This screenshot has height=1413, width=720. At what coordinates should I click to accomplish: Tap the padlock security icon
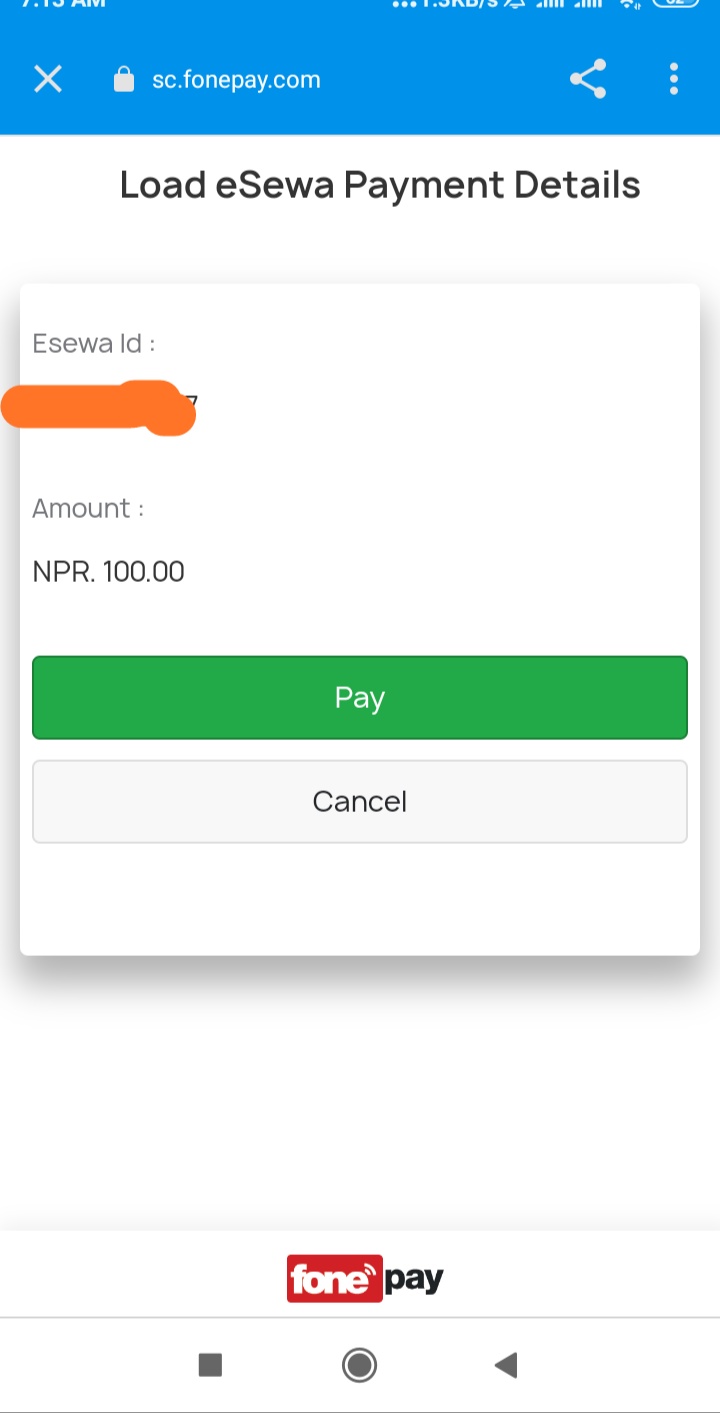[124, 80]
